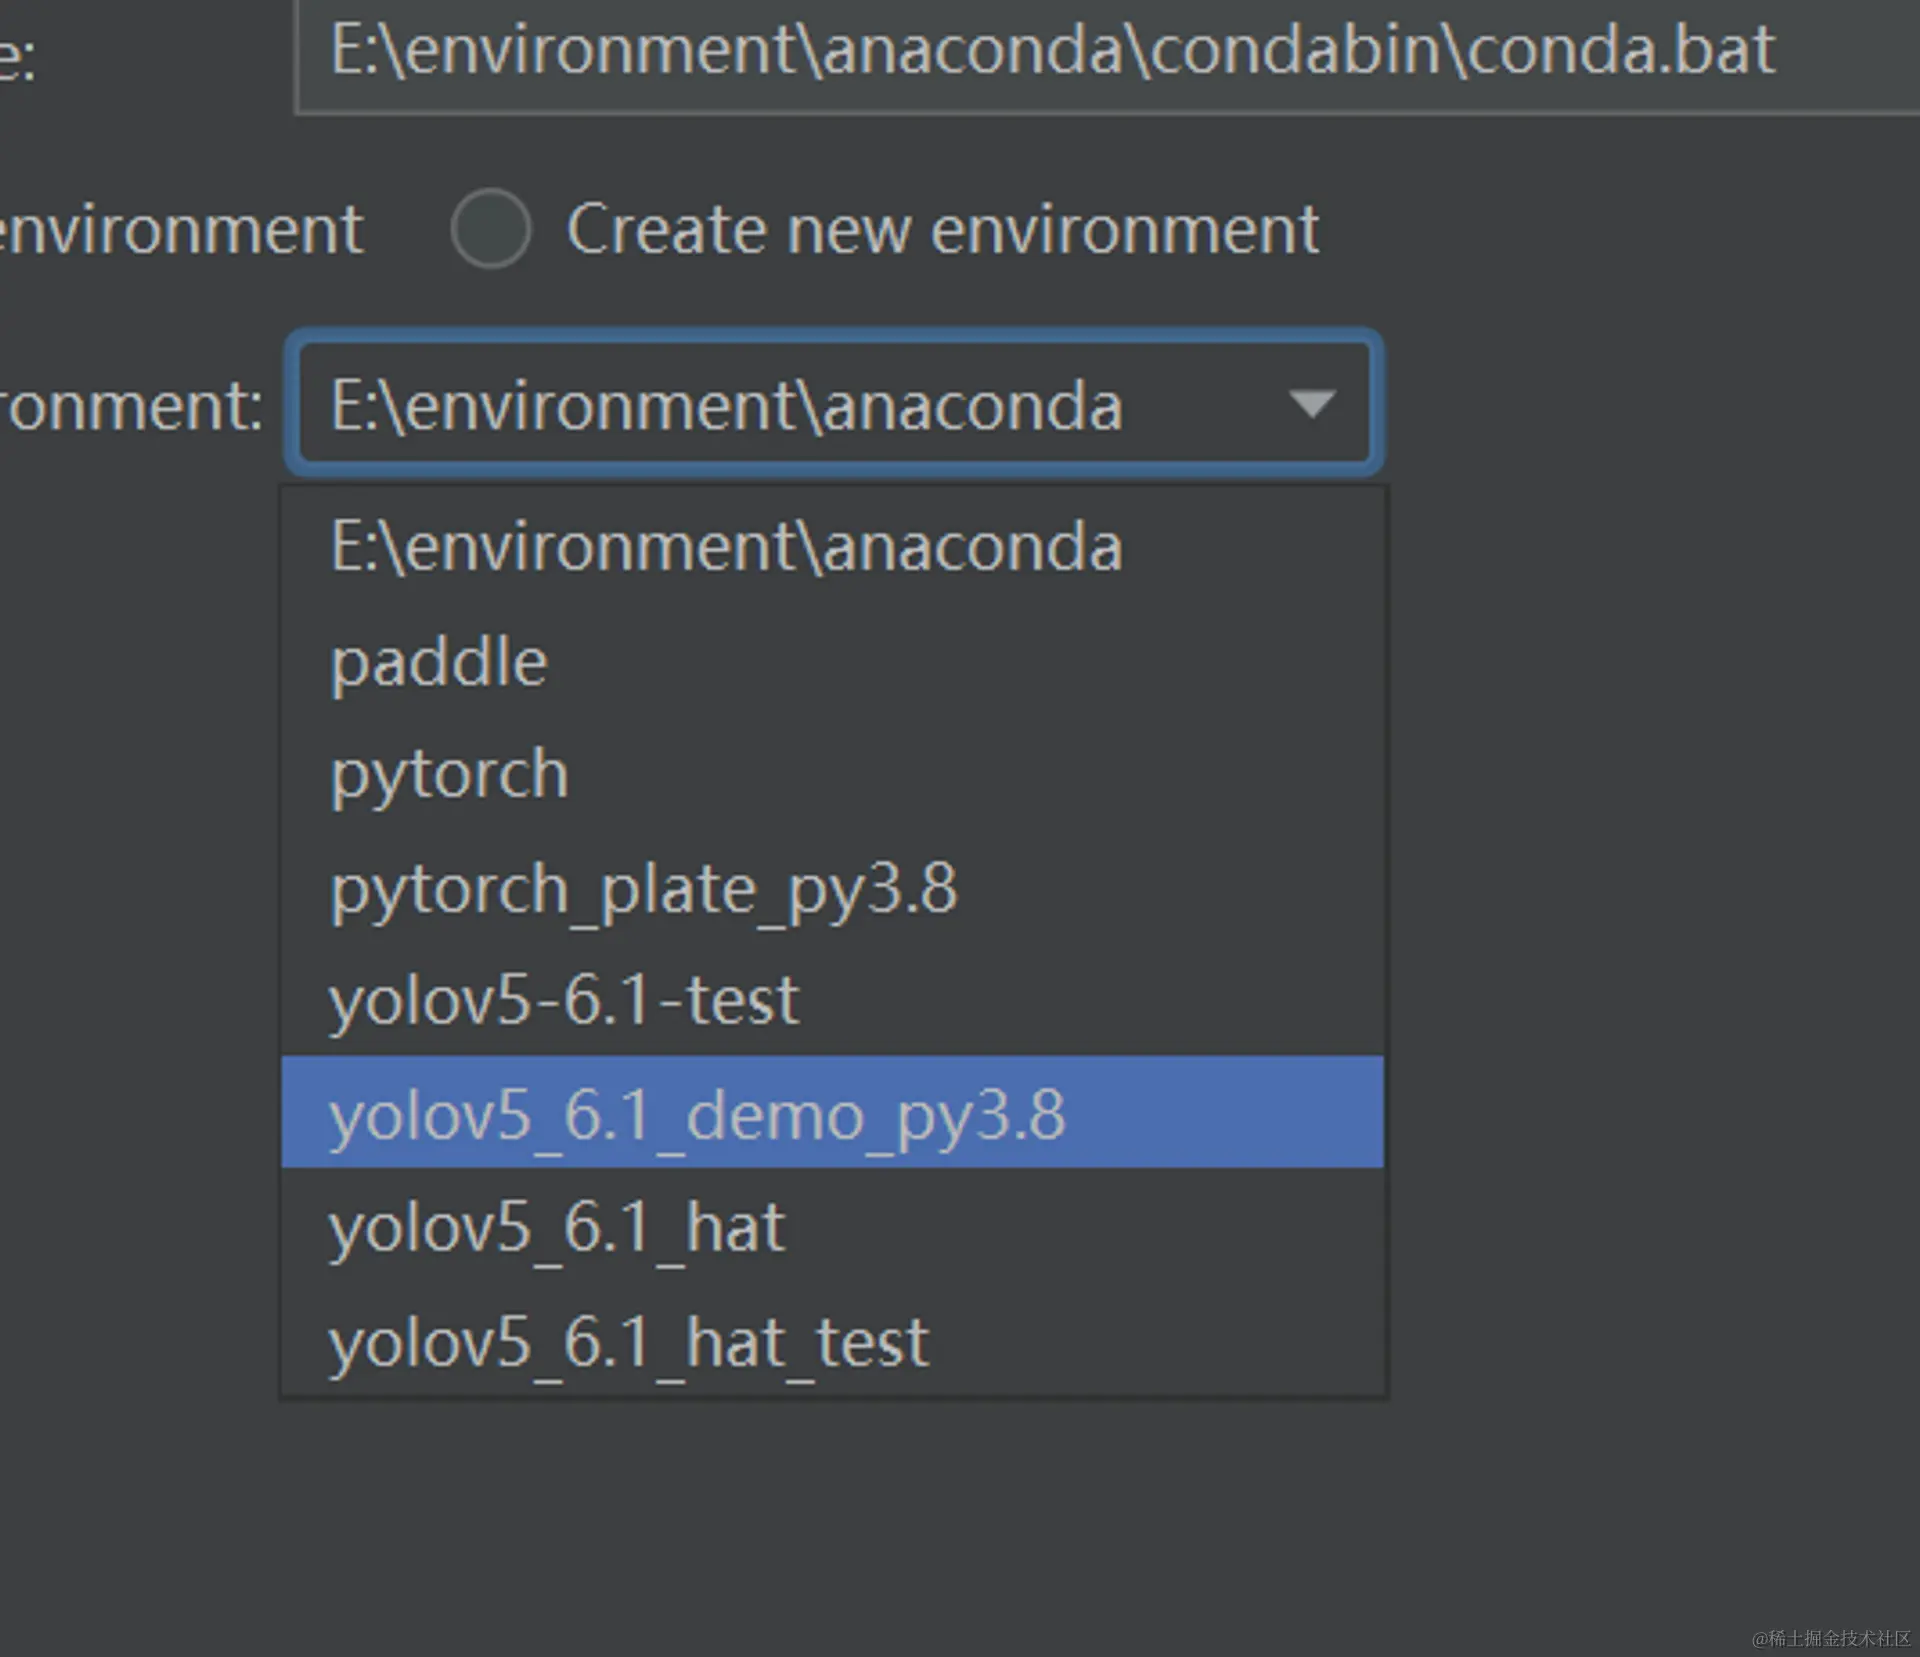Pick the yolov5_6.1_hat environment

(557, 1227)
